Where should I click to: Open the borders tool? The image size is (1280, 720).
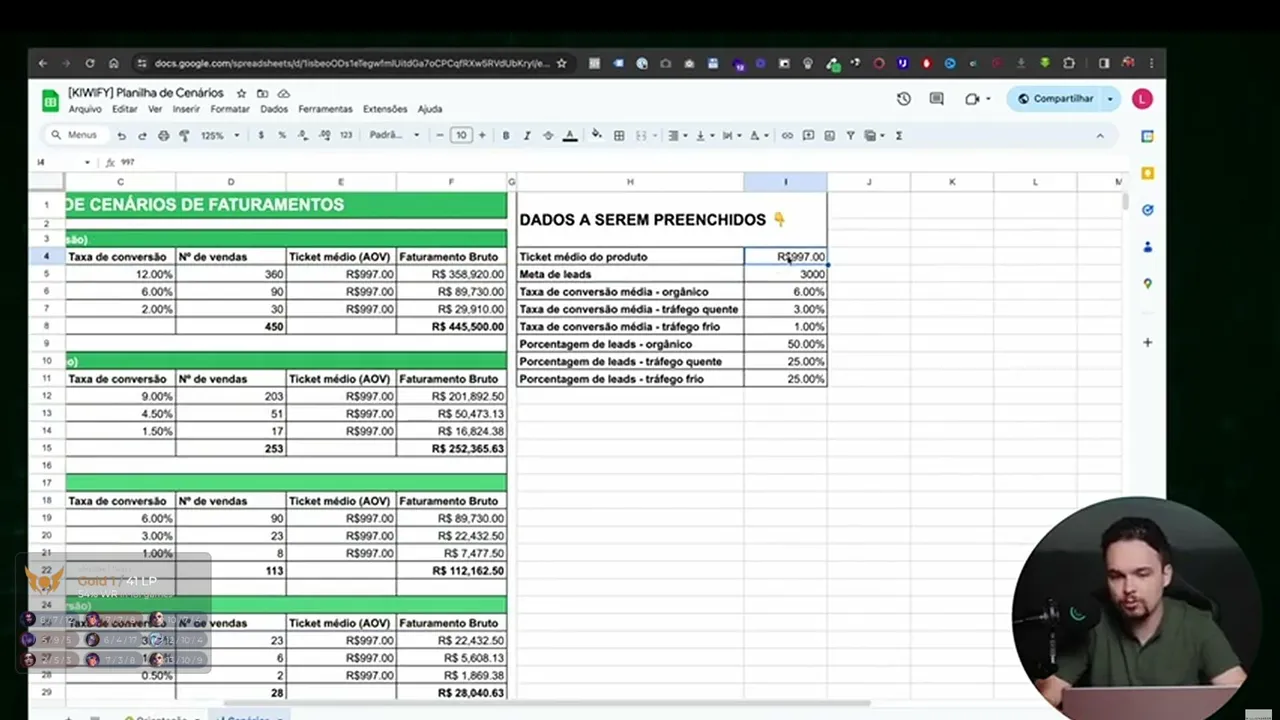pyautogui.click(x=619, y=135)
